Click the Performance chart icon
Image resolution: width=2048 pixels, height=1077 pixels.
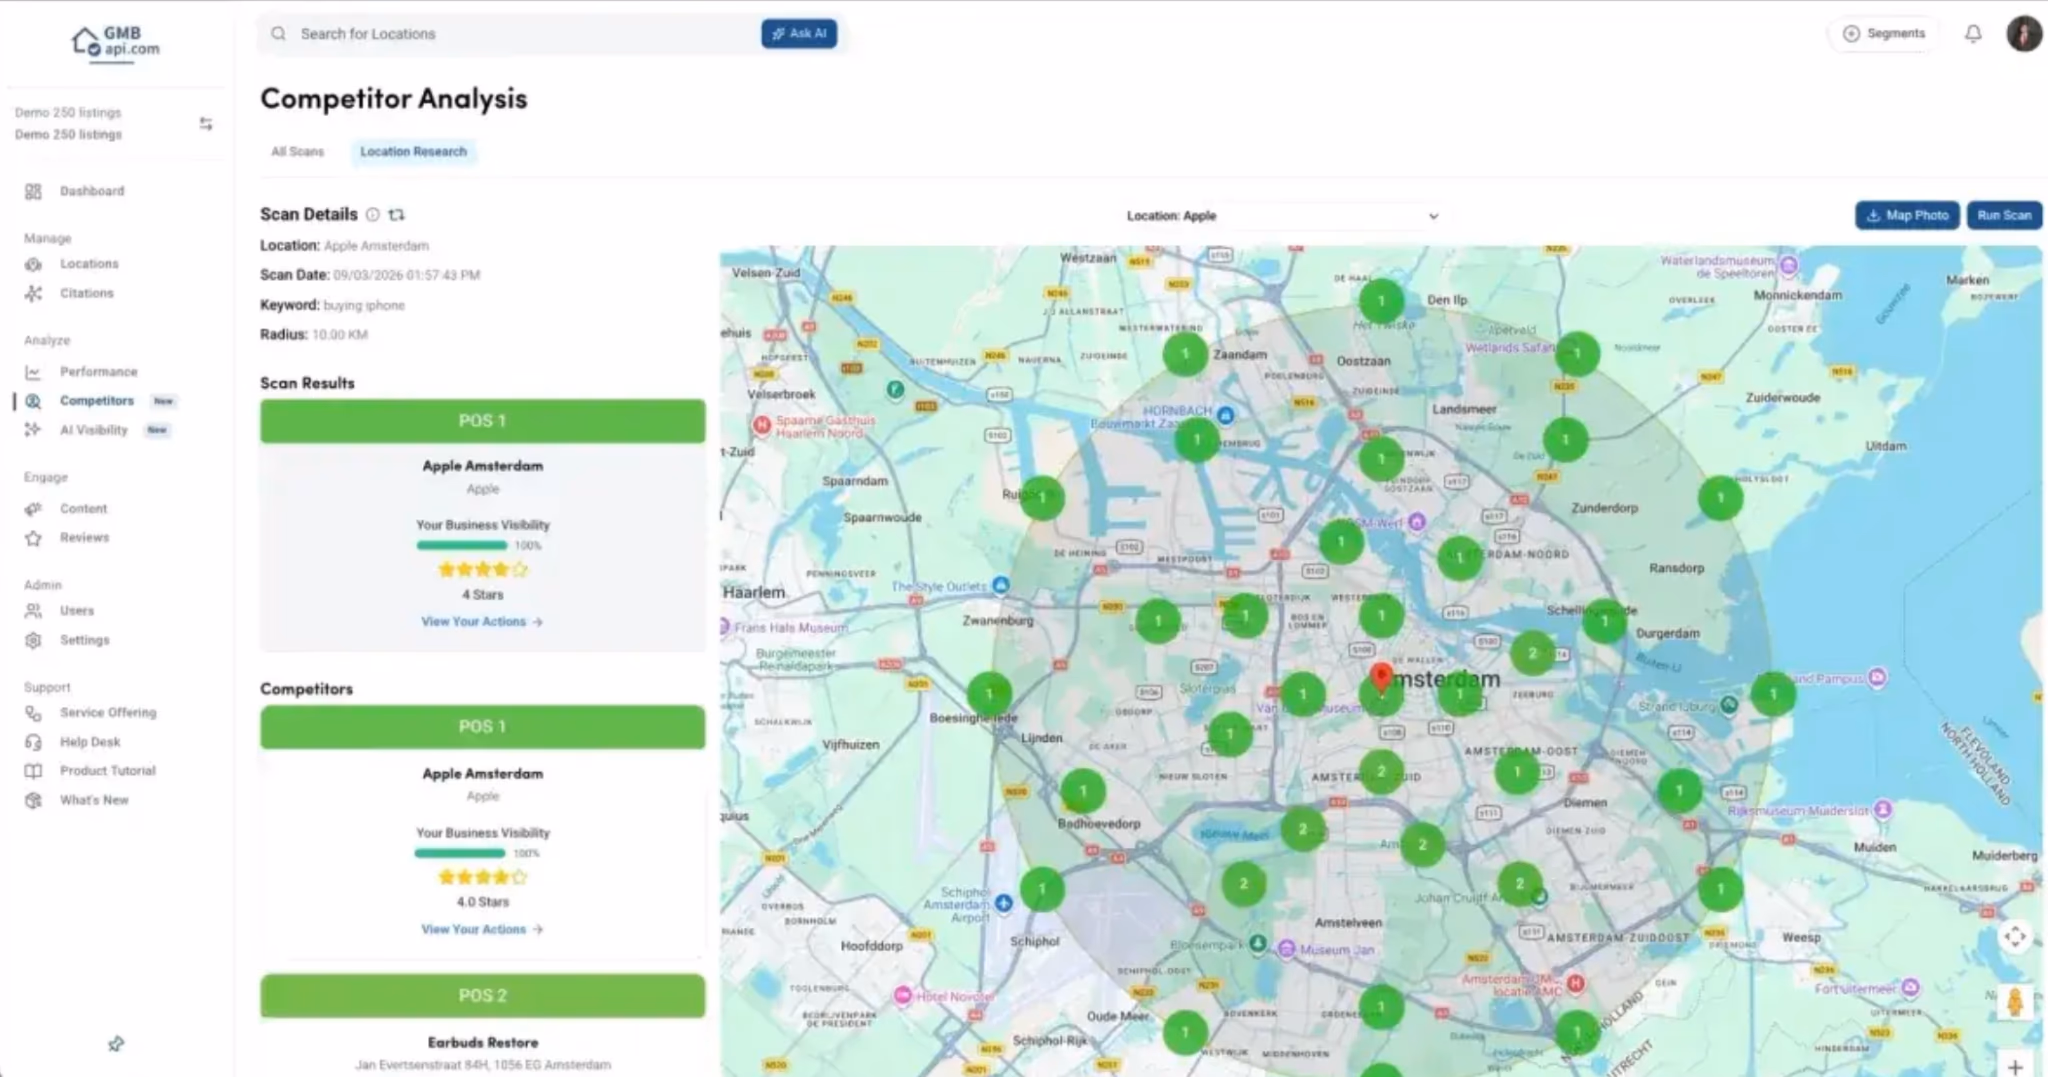coord(33,372)
